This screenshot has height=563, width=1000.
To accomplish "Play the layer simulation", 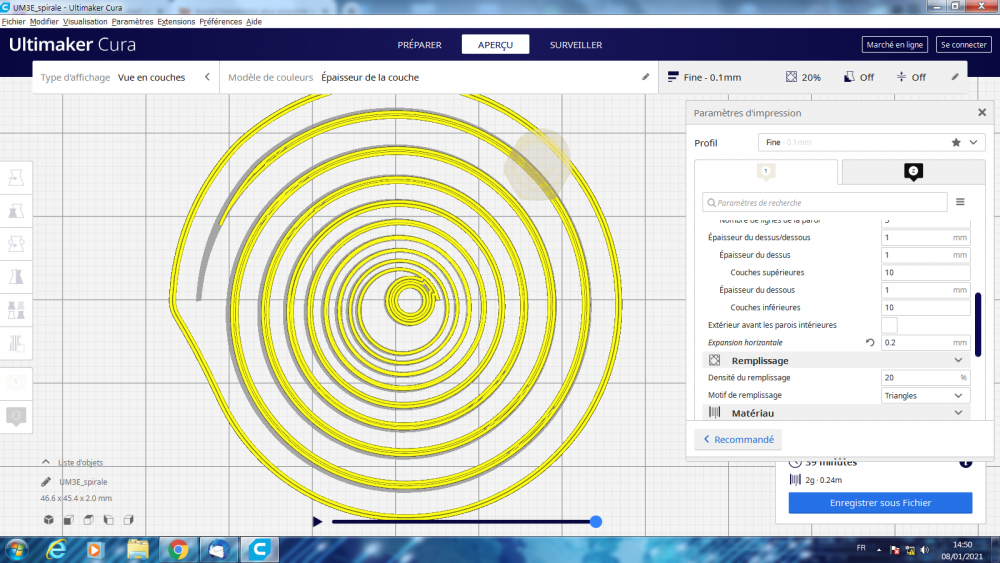I will [318, 521].
